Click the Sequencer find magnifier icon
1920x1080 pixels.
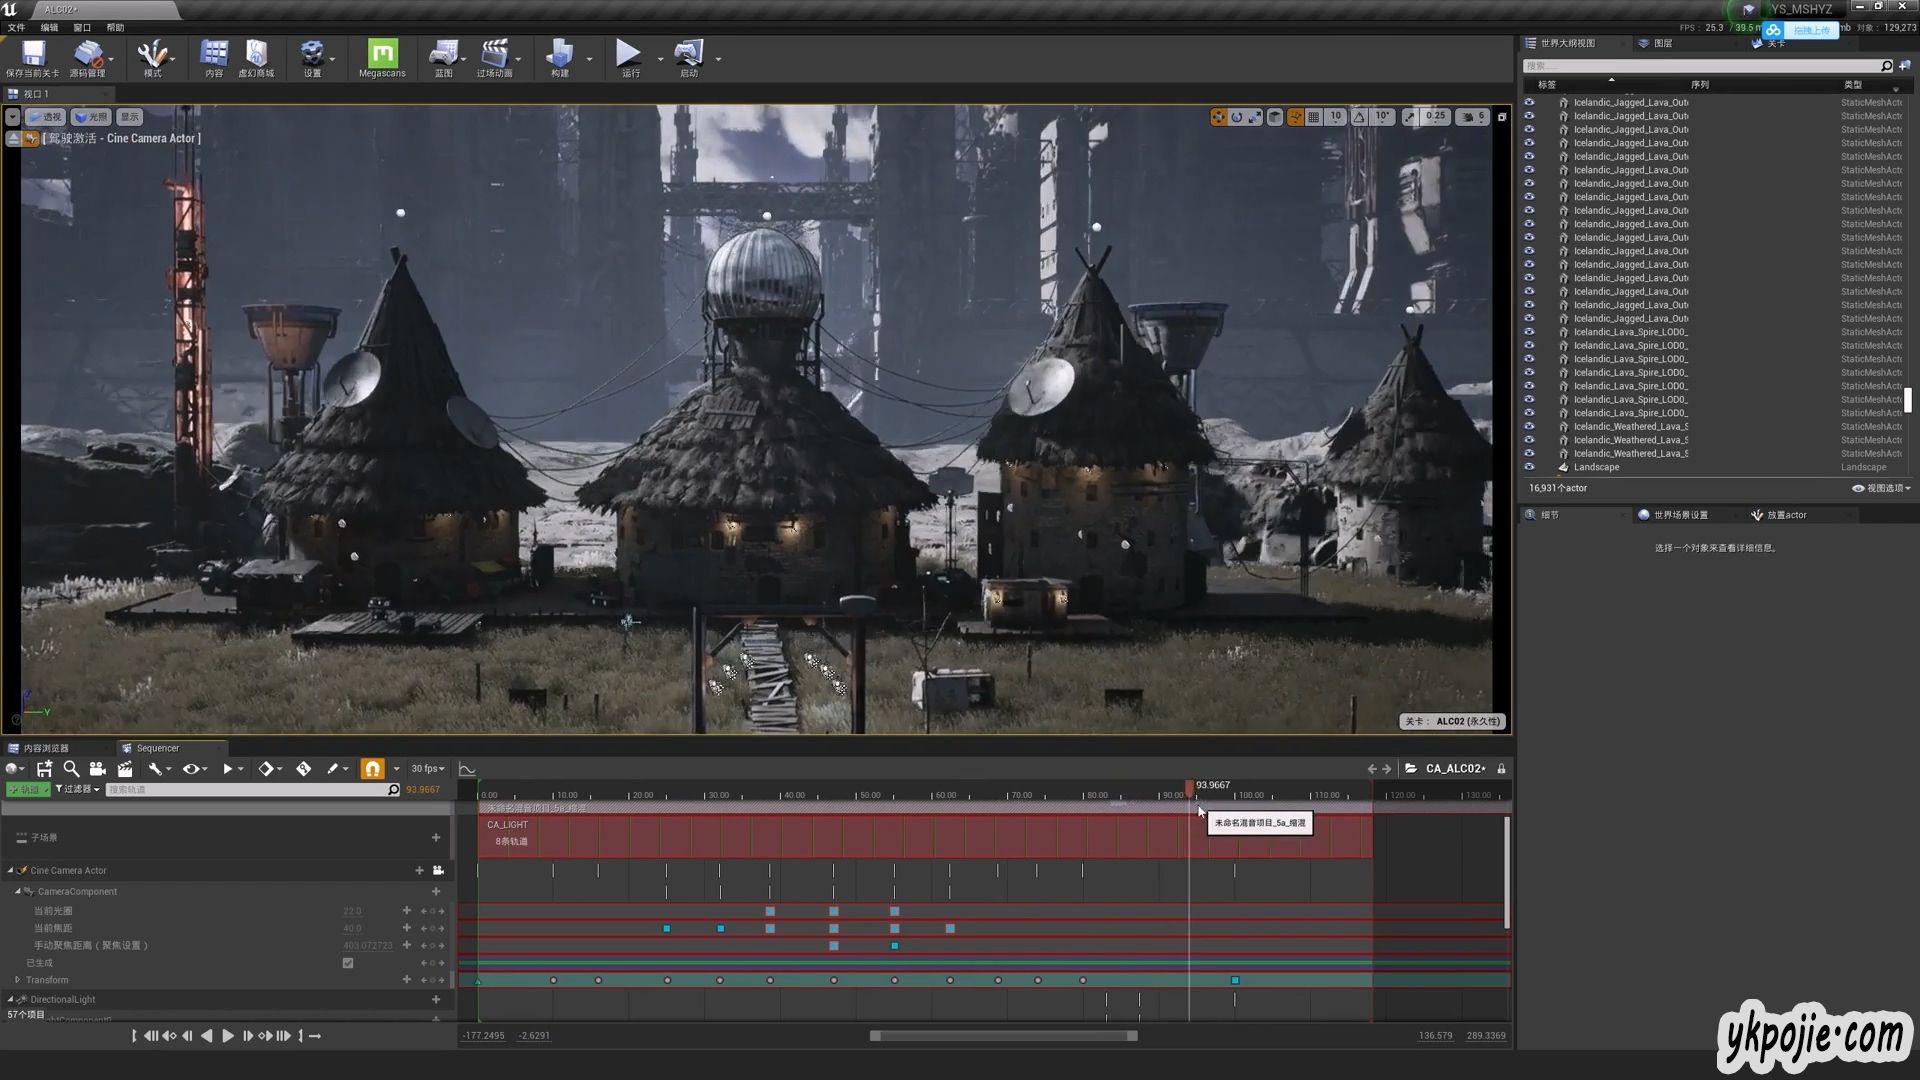(71, 768)
